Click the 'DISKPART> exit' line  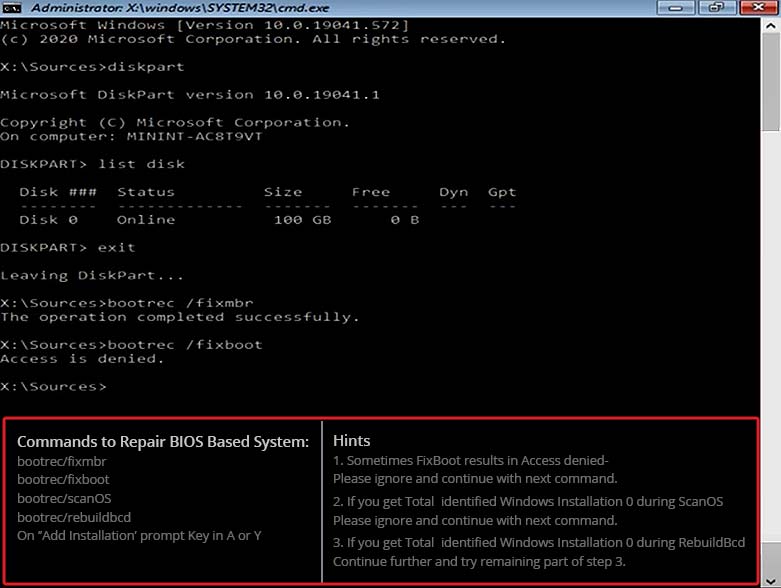[68, 247]
